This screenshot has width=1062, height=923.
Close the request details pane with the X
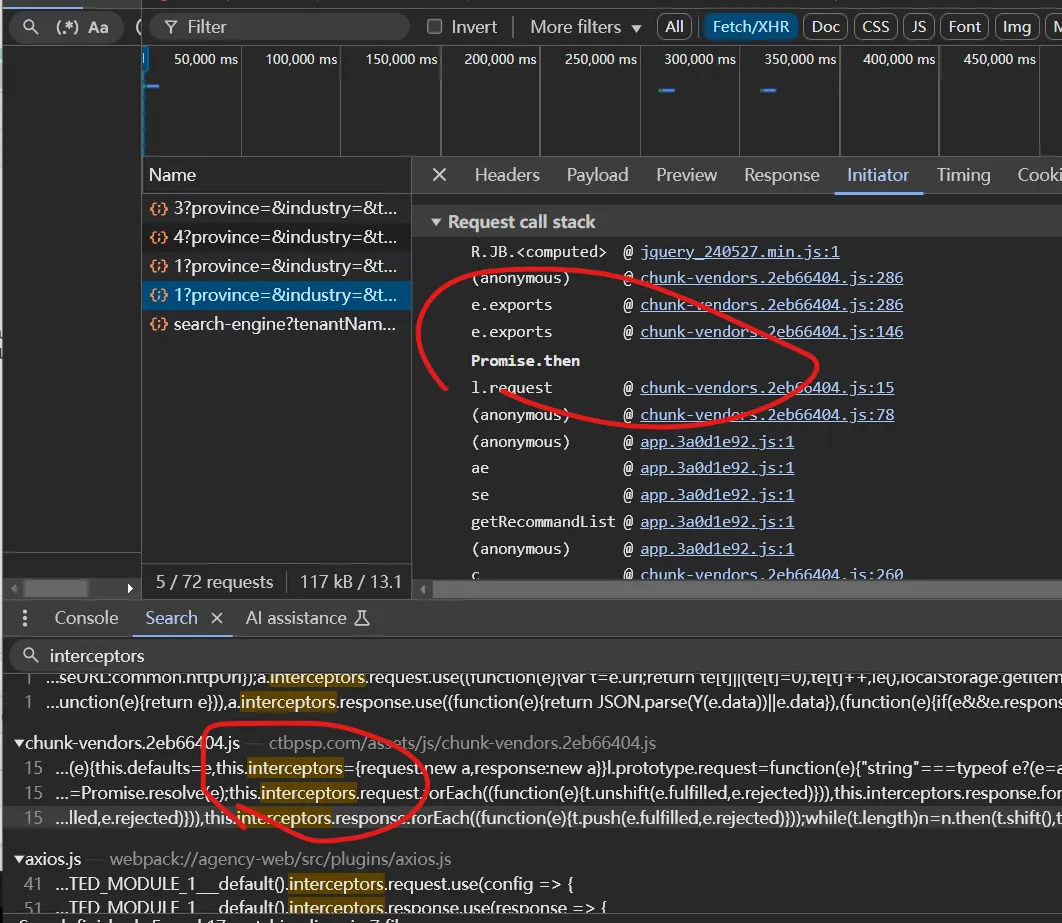tap(439, 175)
